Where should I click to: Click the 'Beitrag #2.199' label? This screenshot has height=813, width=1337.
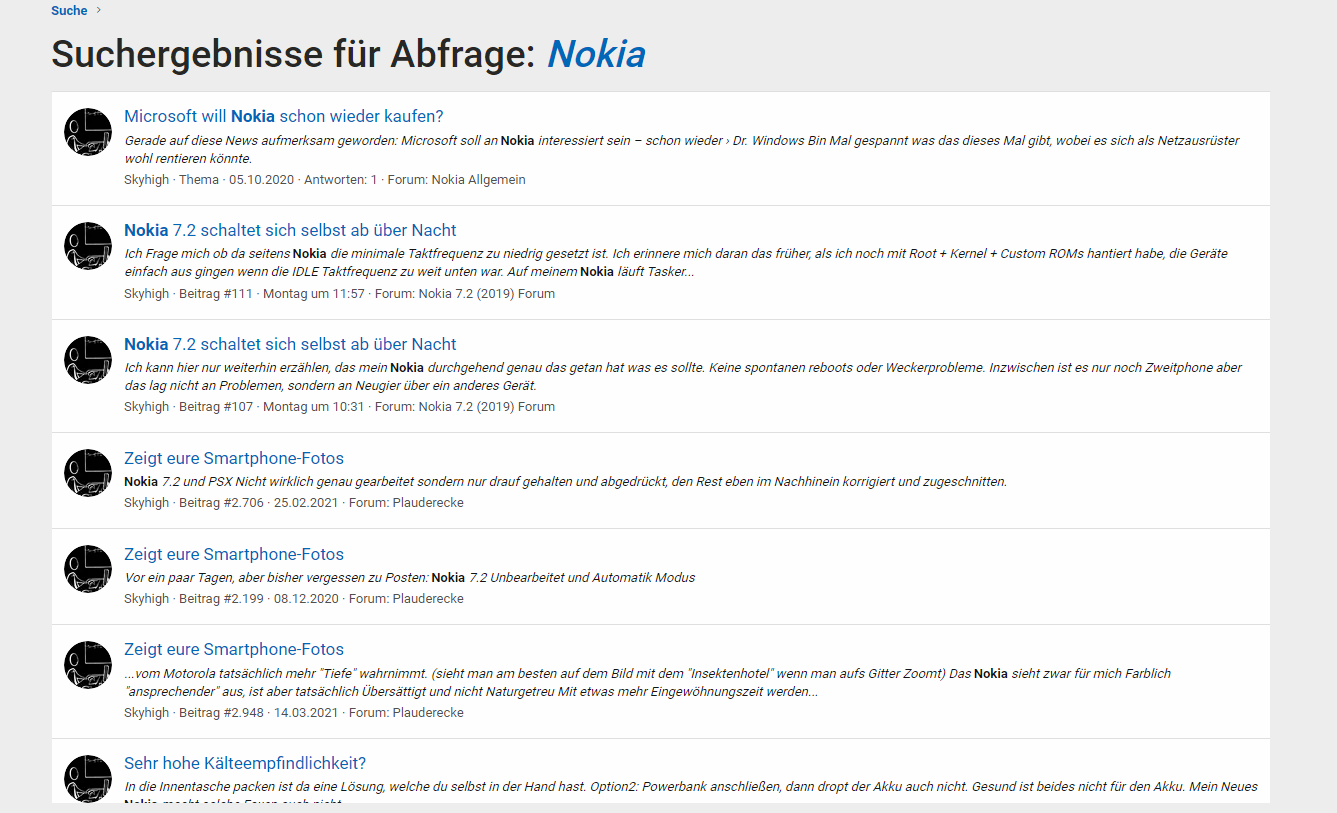[x=221, y=599]
